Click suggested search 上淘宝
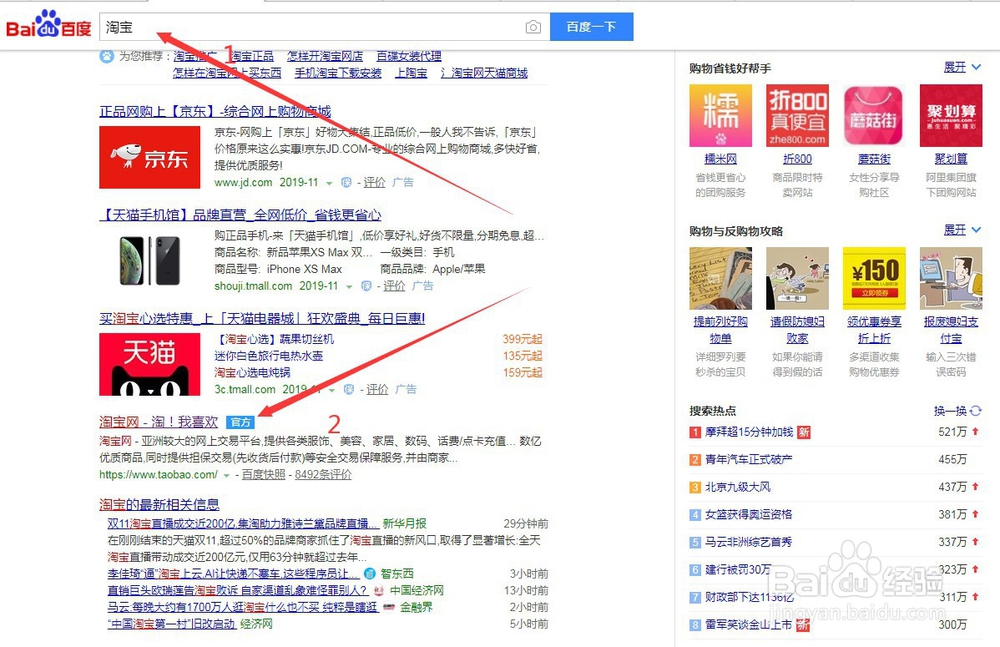Screen dimensions: 1000x647 tap(411, 73)
